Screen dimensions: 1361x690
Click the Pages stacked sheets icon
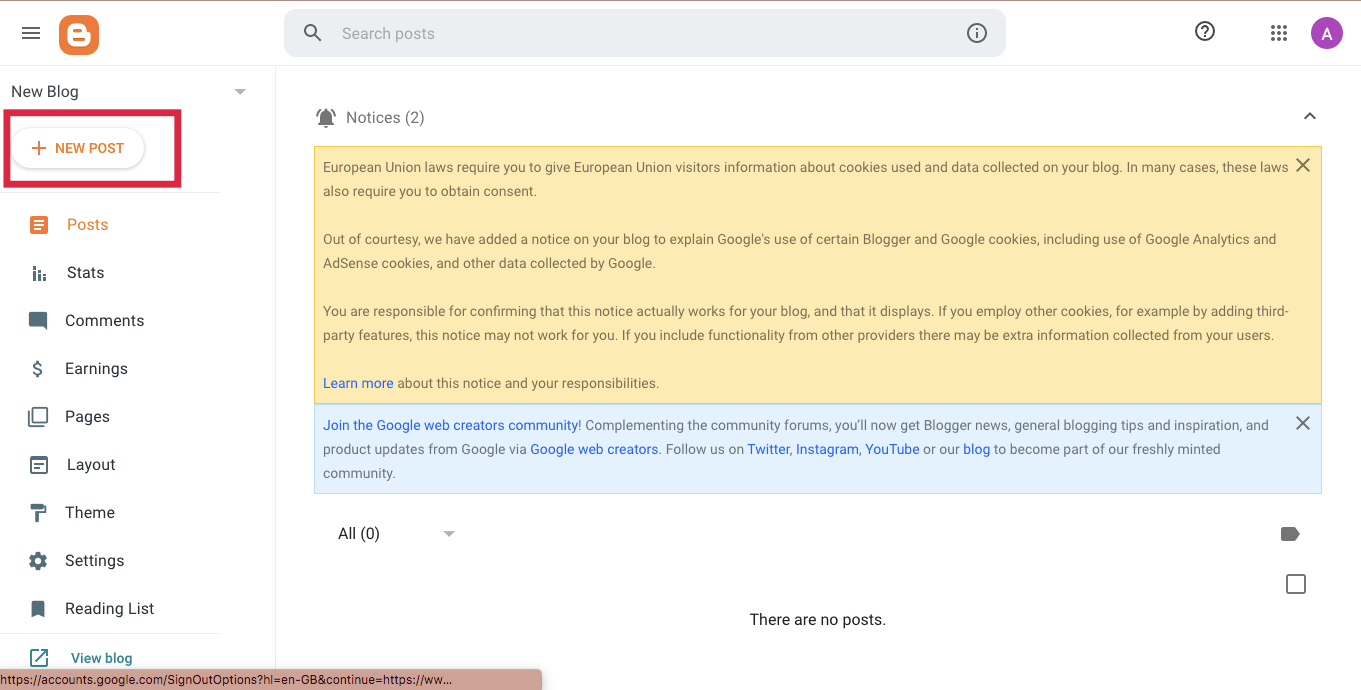coord(38,417)
